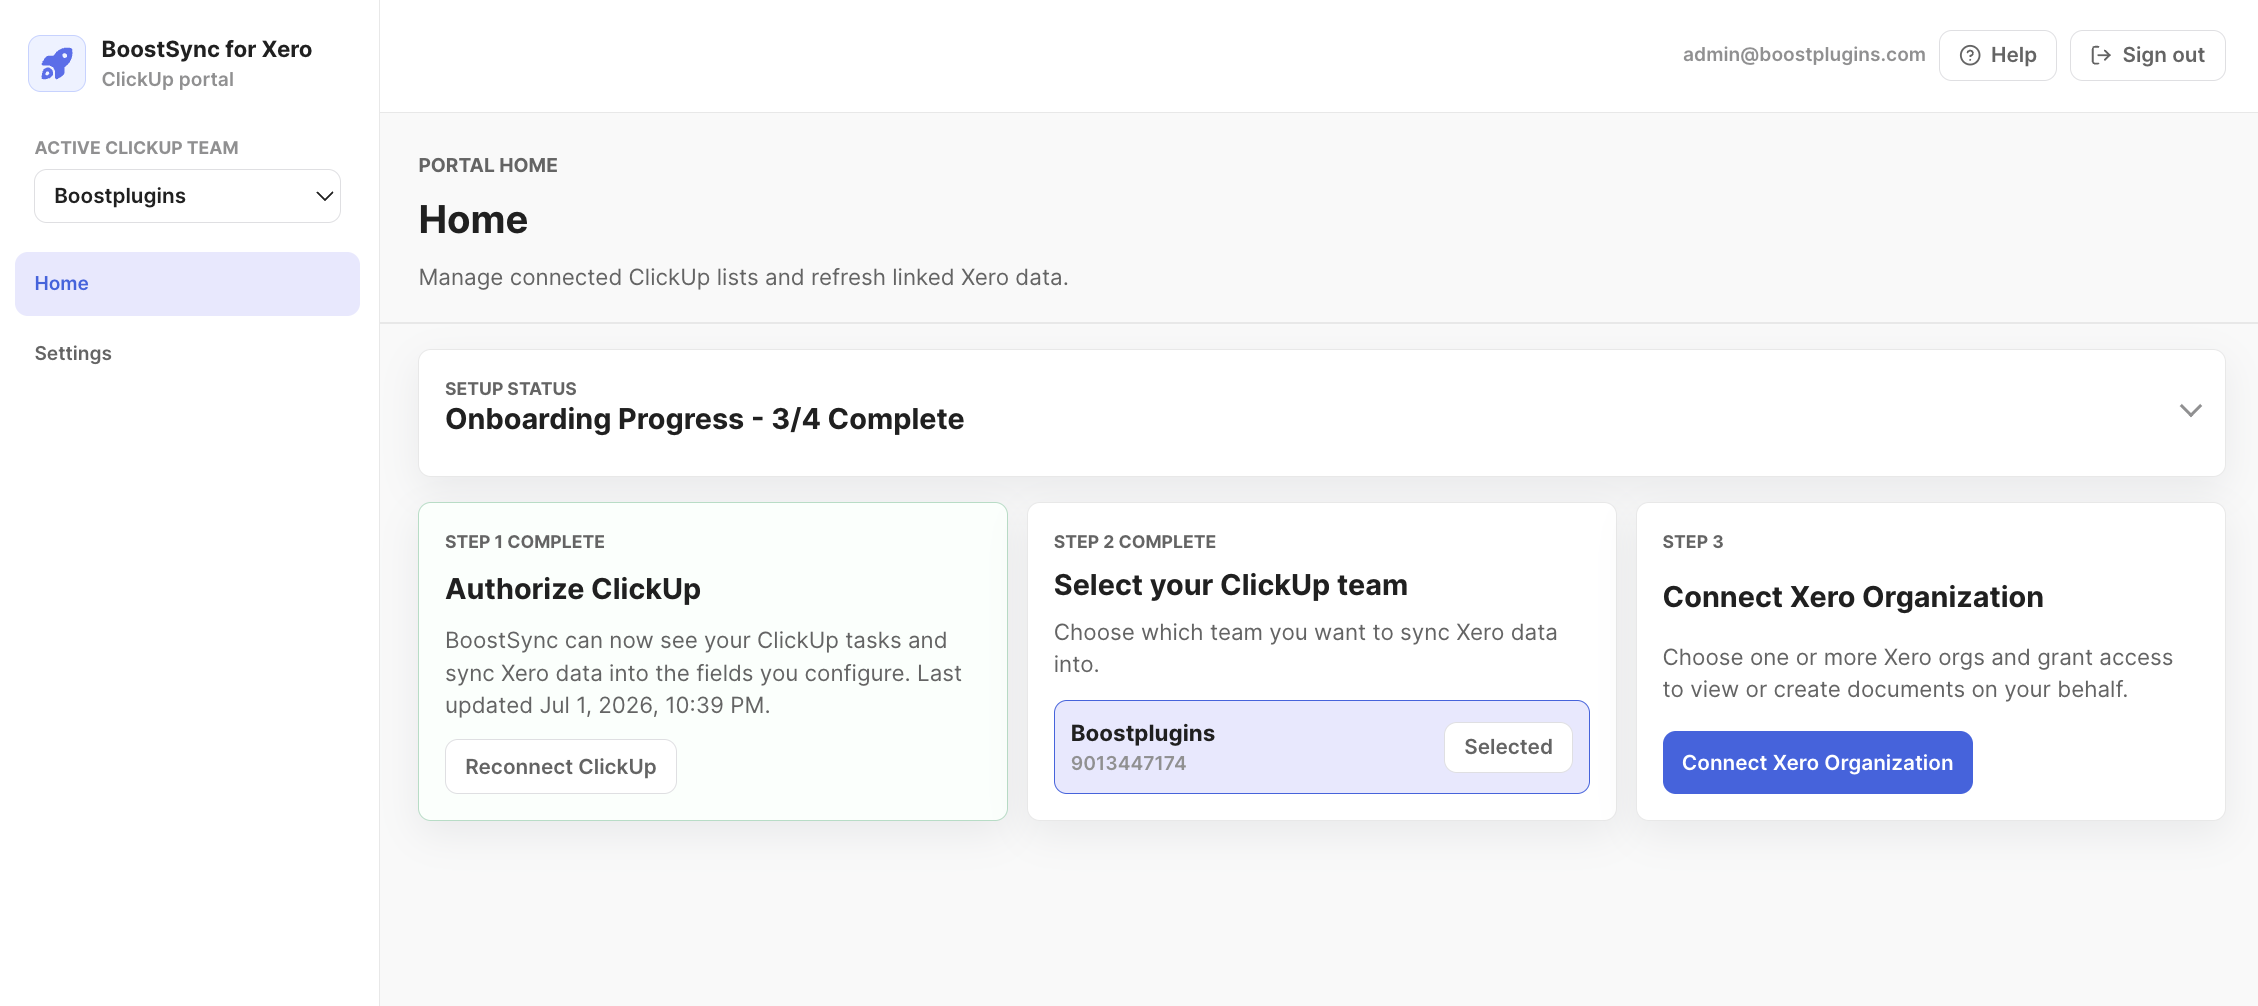Click the Authorize ClickUp heading
The width and height of the screenshot is (2258, 1006).
tap(573, 589)
